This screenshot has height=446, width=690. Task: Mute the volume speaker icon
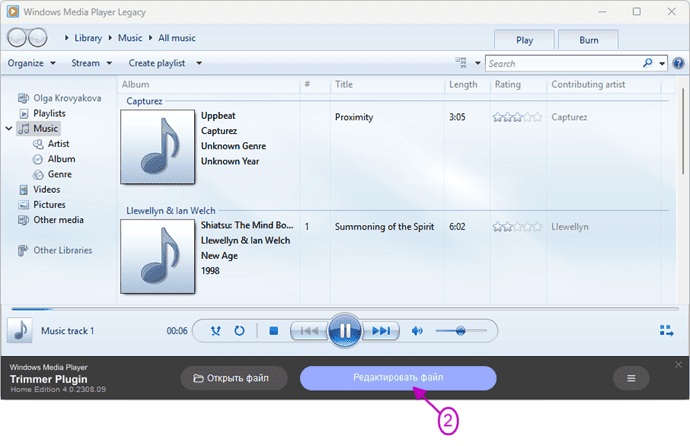pos(417,331)
